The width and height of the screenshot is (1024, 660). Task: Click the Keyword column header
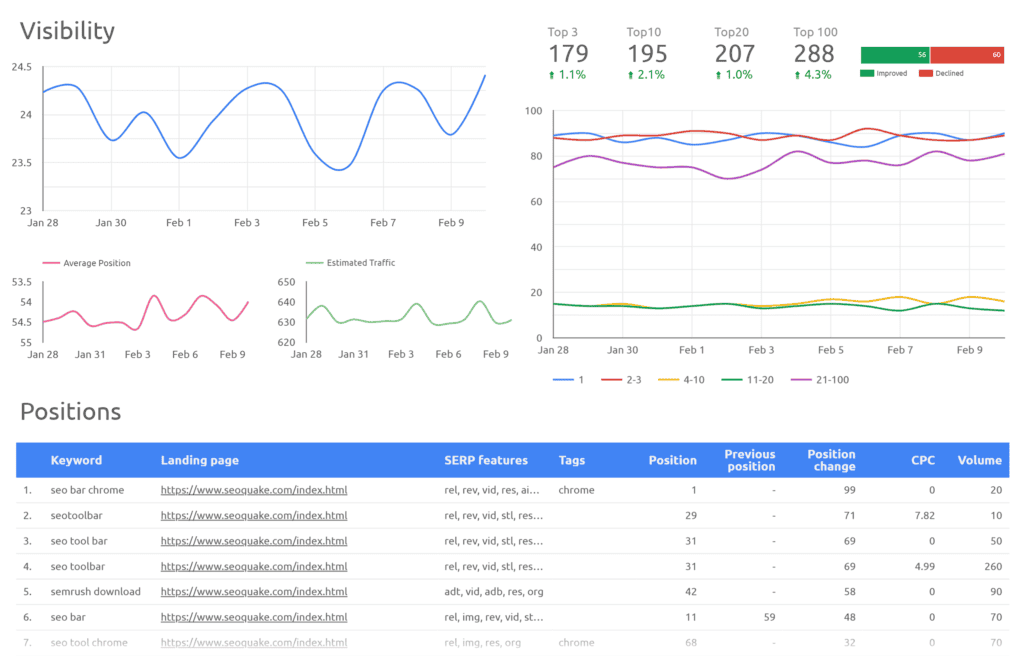77,460
